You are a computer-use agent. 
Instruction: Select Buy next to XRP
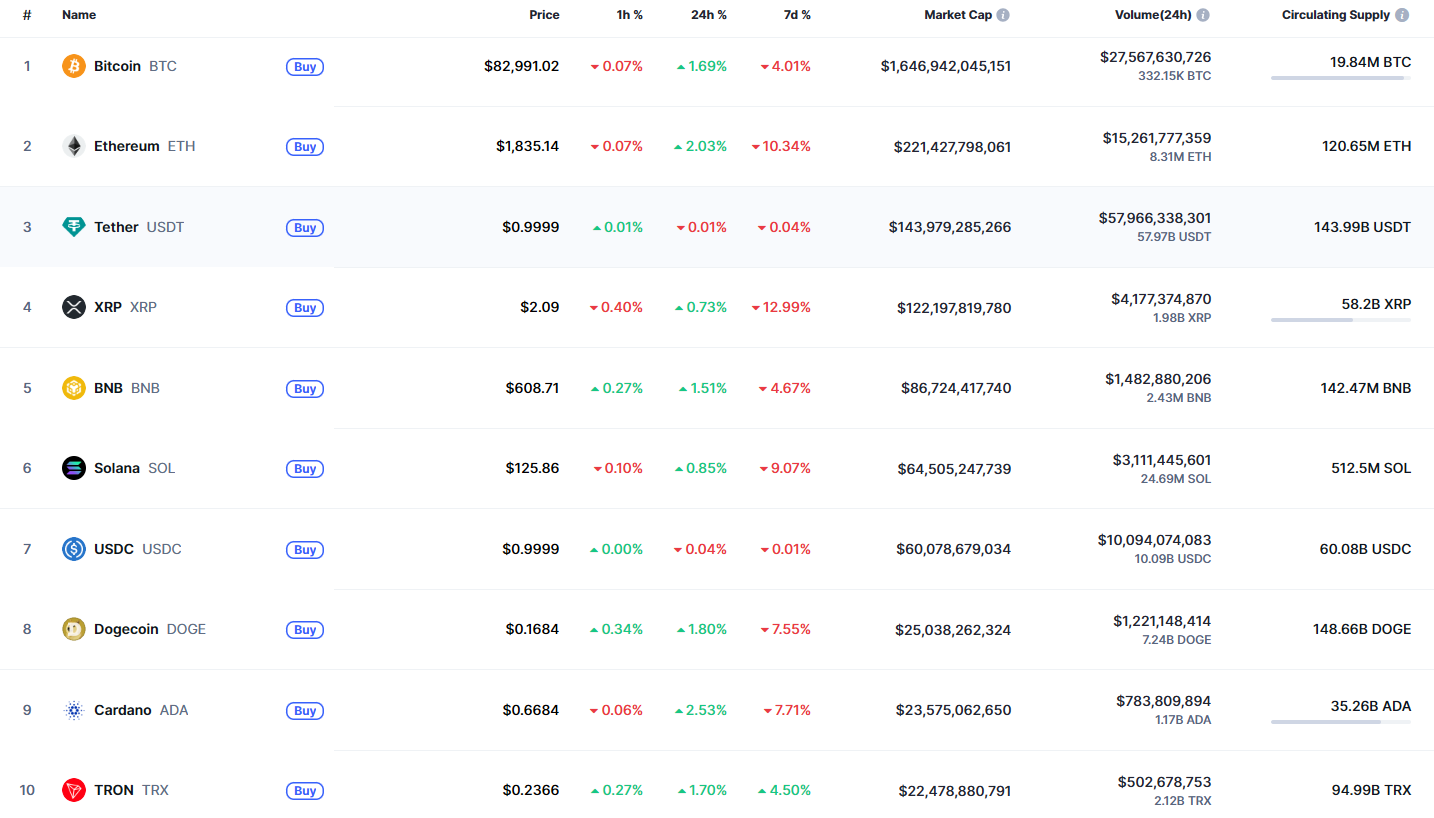pos(305,308)
